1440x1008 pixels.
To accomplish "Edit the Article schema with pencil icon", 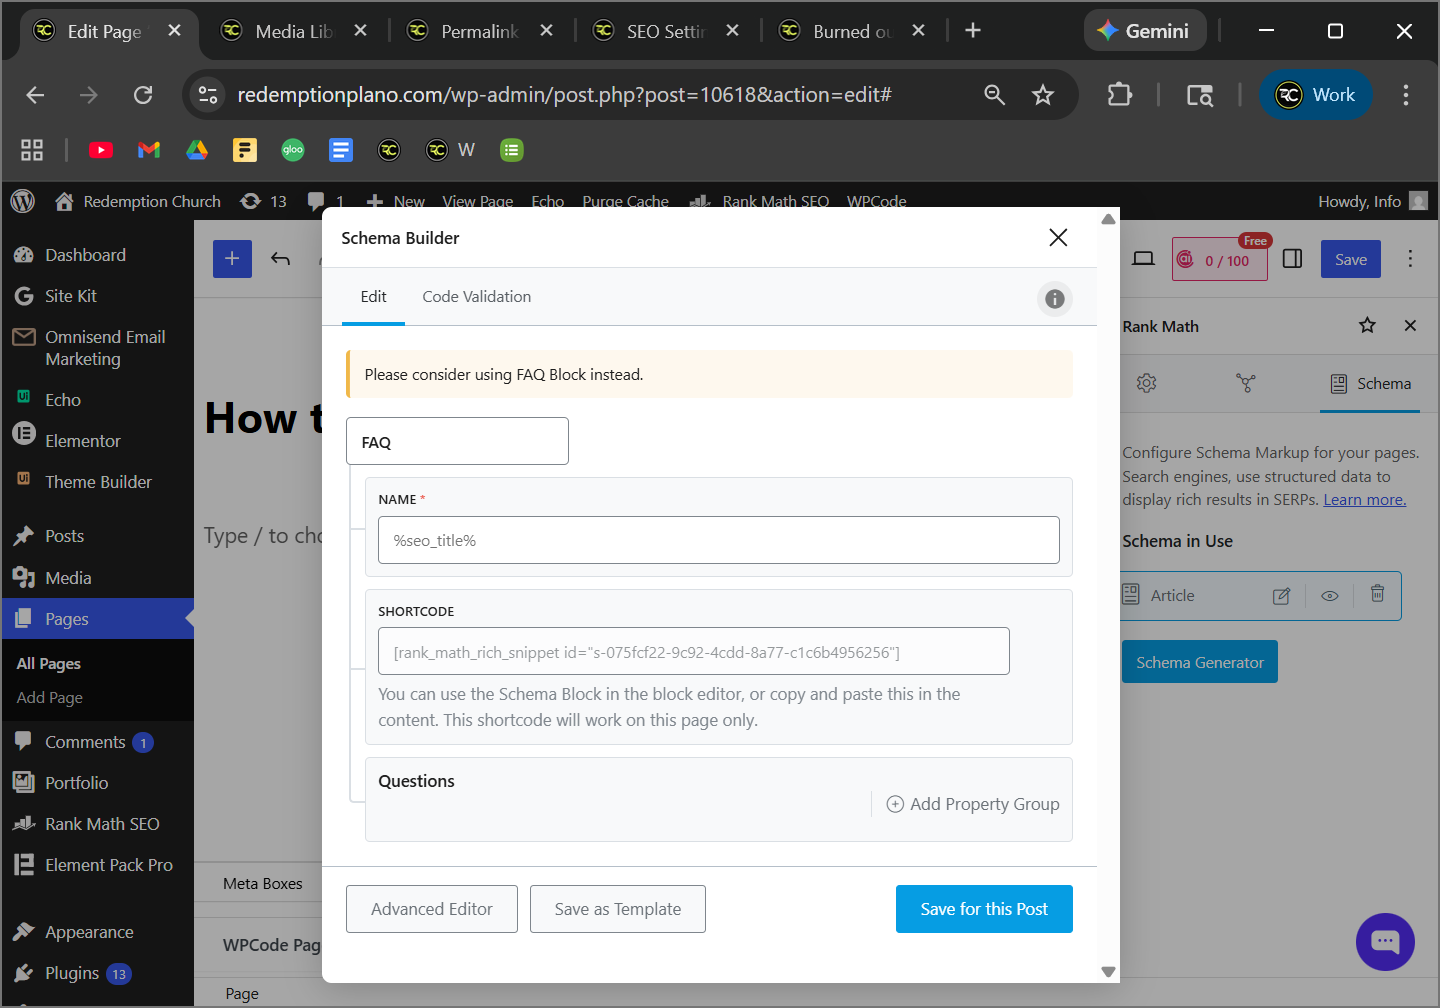I will click(1281, 596).
